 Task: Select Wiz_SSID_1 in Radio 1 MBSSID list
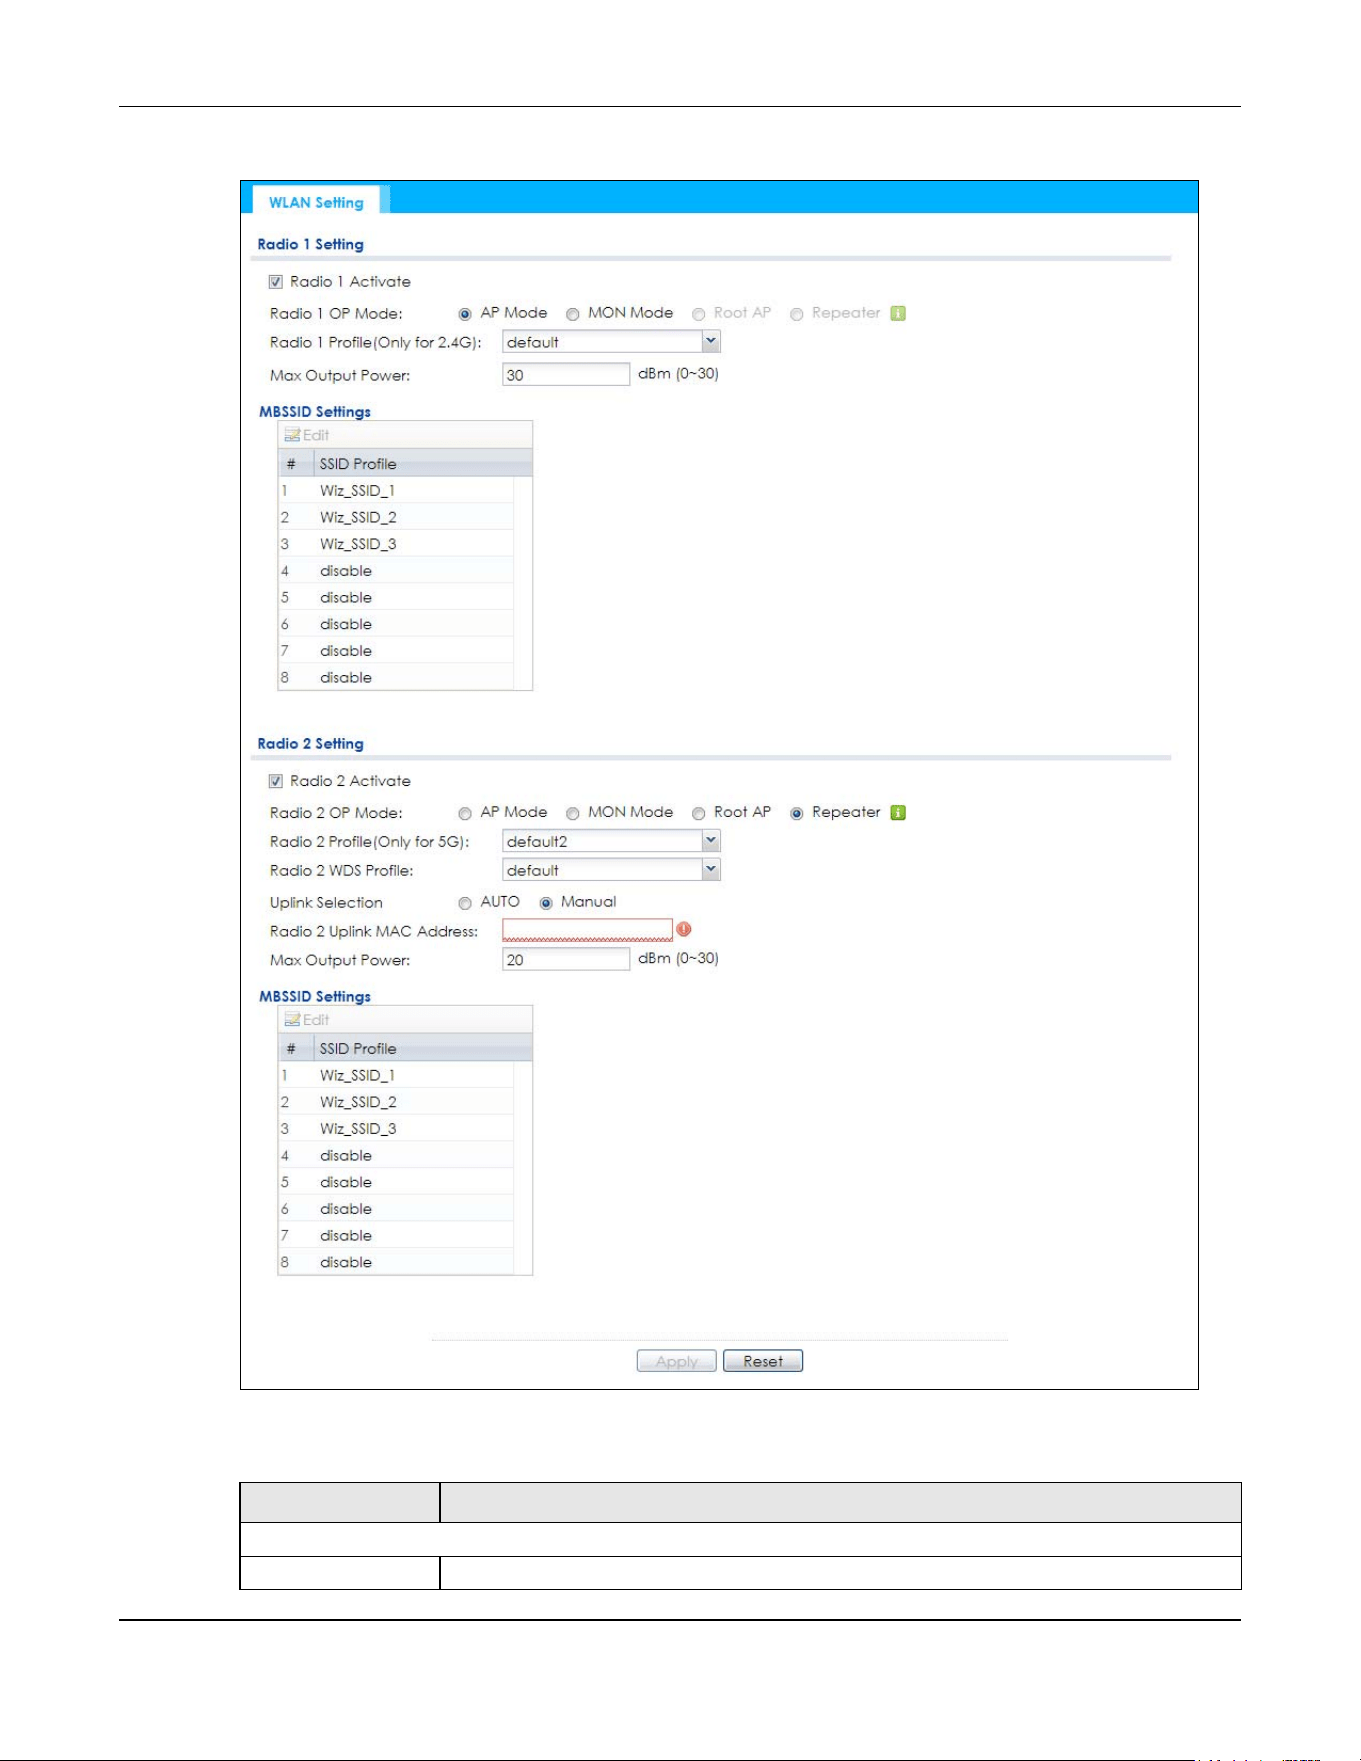click(x=396, y=490)
